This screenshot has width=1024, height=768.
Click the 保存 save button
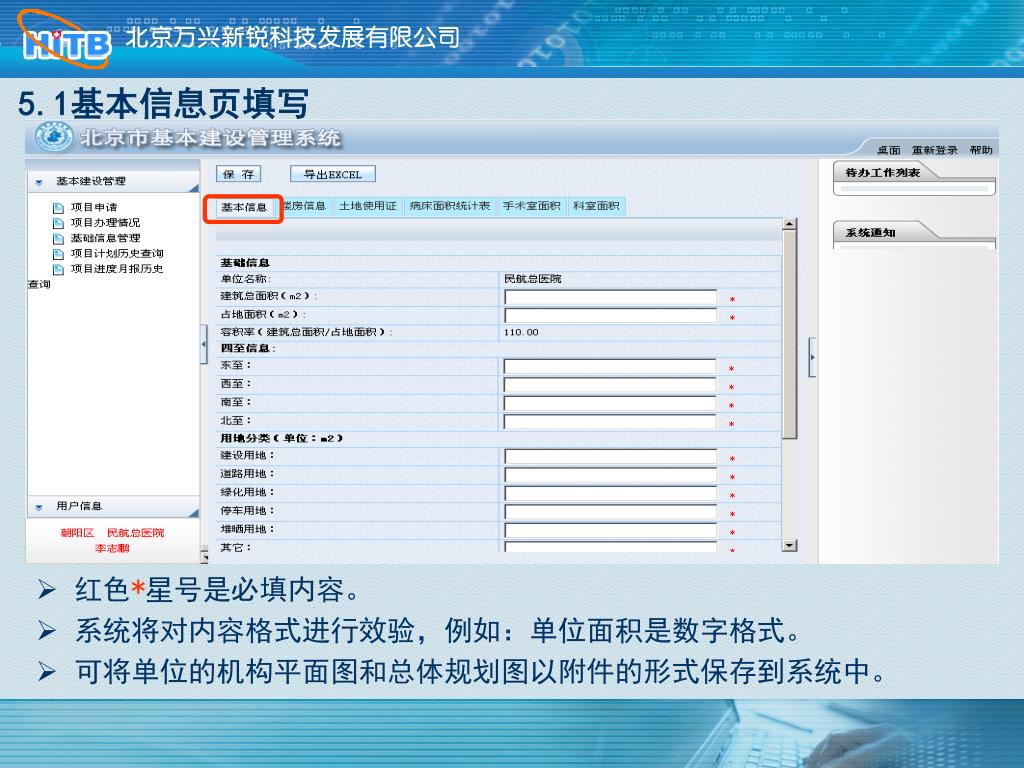pos(238,174)
